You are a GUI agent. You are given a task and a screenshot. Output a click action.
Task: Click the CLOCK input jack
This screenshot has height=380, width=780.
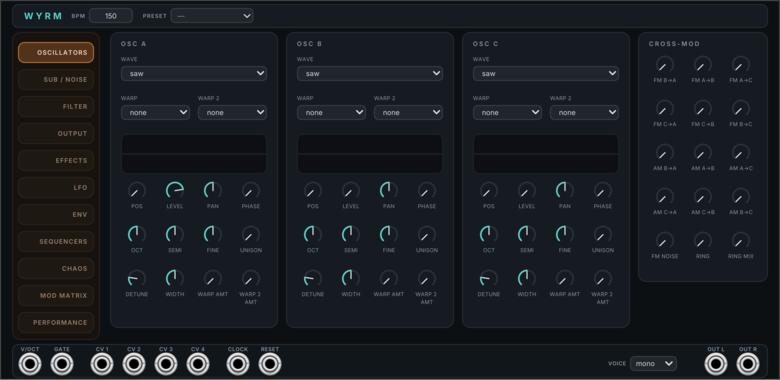(x=238, y=364)
